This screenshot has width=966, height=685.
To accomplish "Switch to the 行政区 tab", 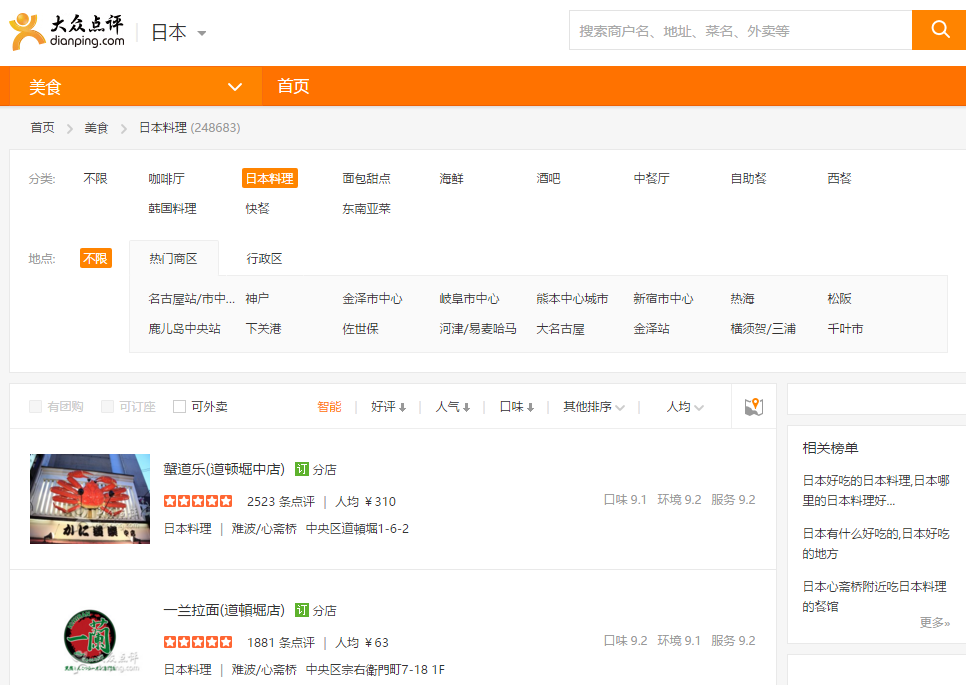I will [264, 258].
